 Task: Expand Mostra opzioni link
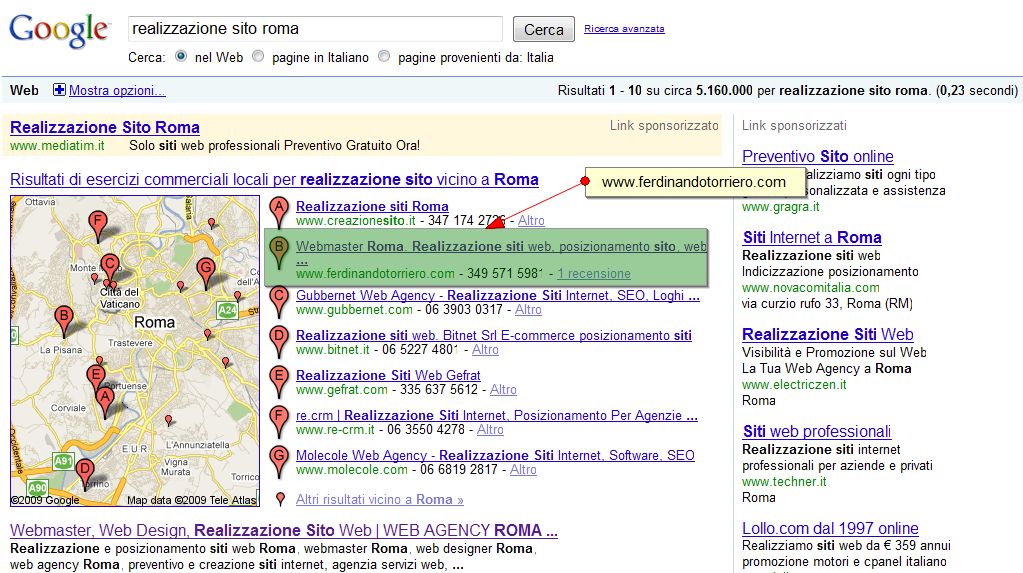click(x=117, y=90)
